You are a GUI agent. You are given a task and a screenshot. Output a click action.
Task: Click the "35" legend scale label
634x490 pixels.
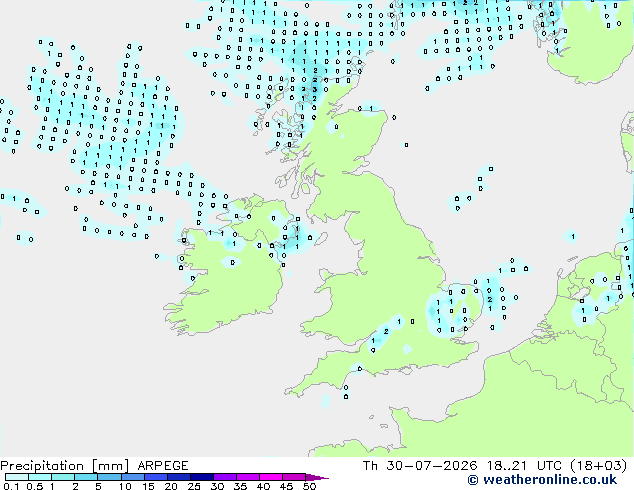pyautogui.click(x=240, y=486)
